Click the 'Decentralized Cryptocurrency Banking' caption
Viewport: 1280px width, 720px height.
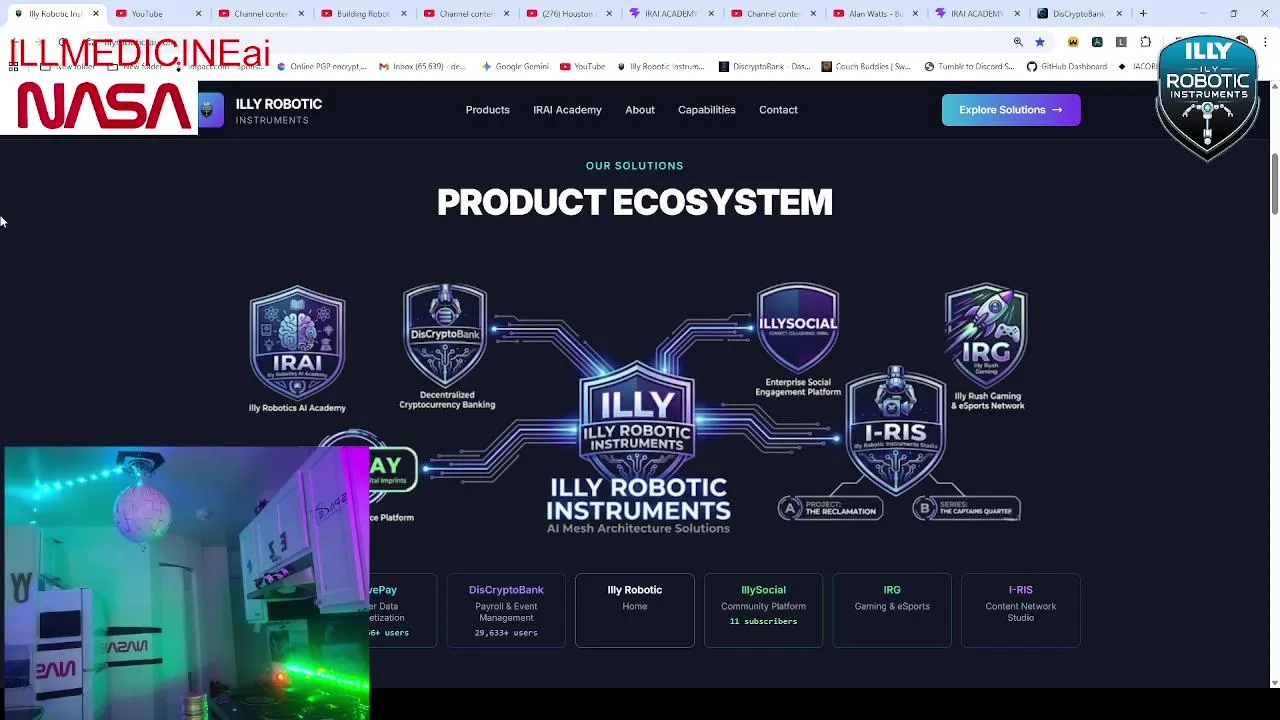pos(447,400)
